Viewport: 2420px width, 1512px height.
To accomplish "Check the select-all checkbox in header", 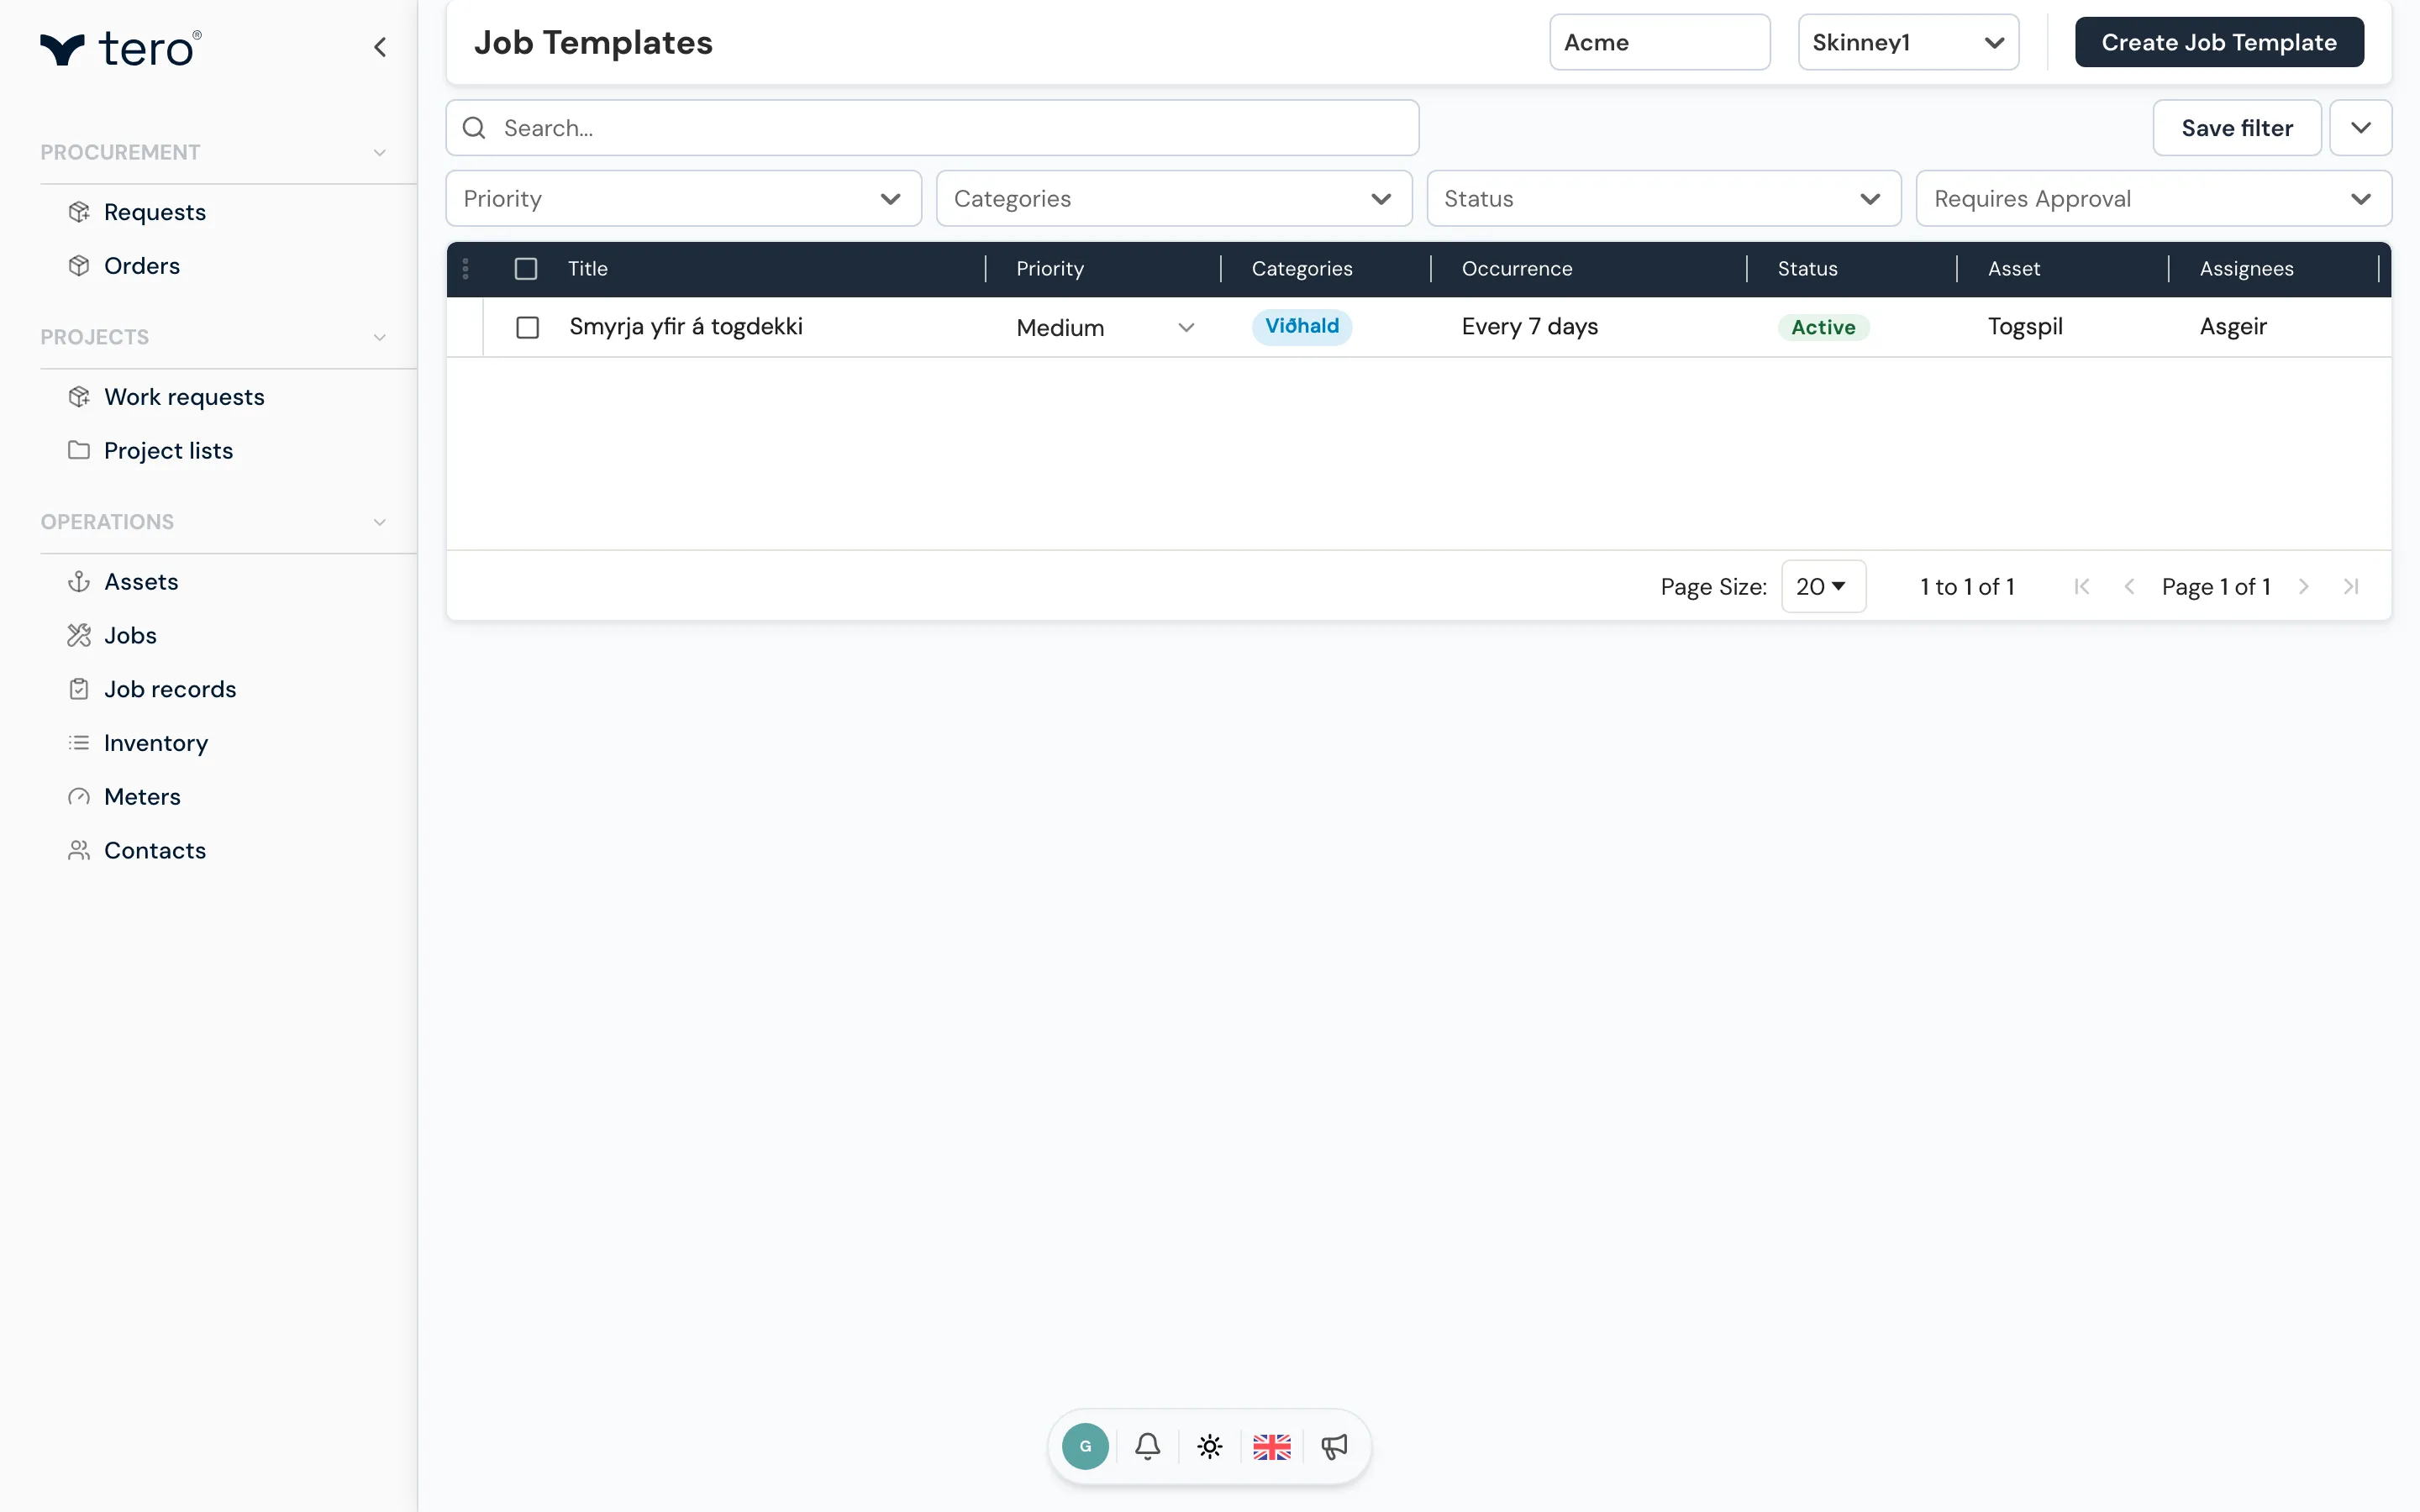I will click(526, 269).
